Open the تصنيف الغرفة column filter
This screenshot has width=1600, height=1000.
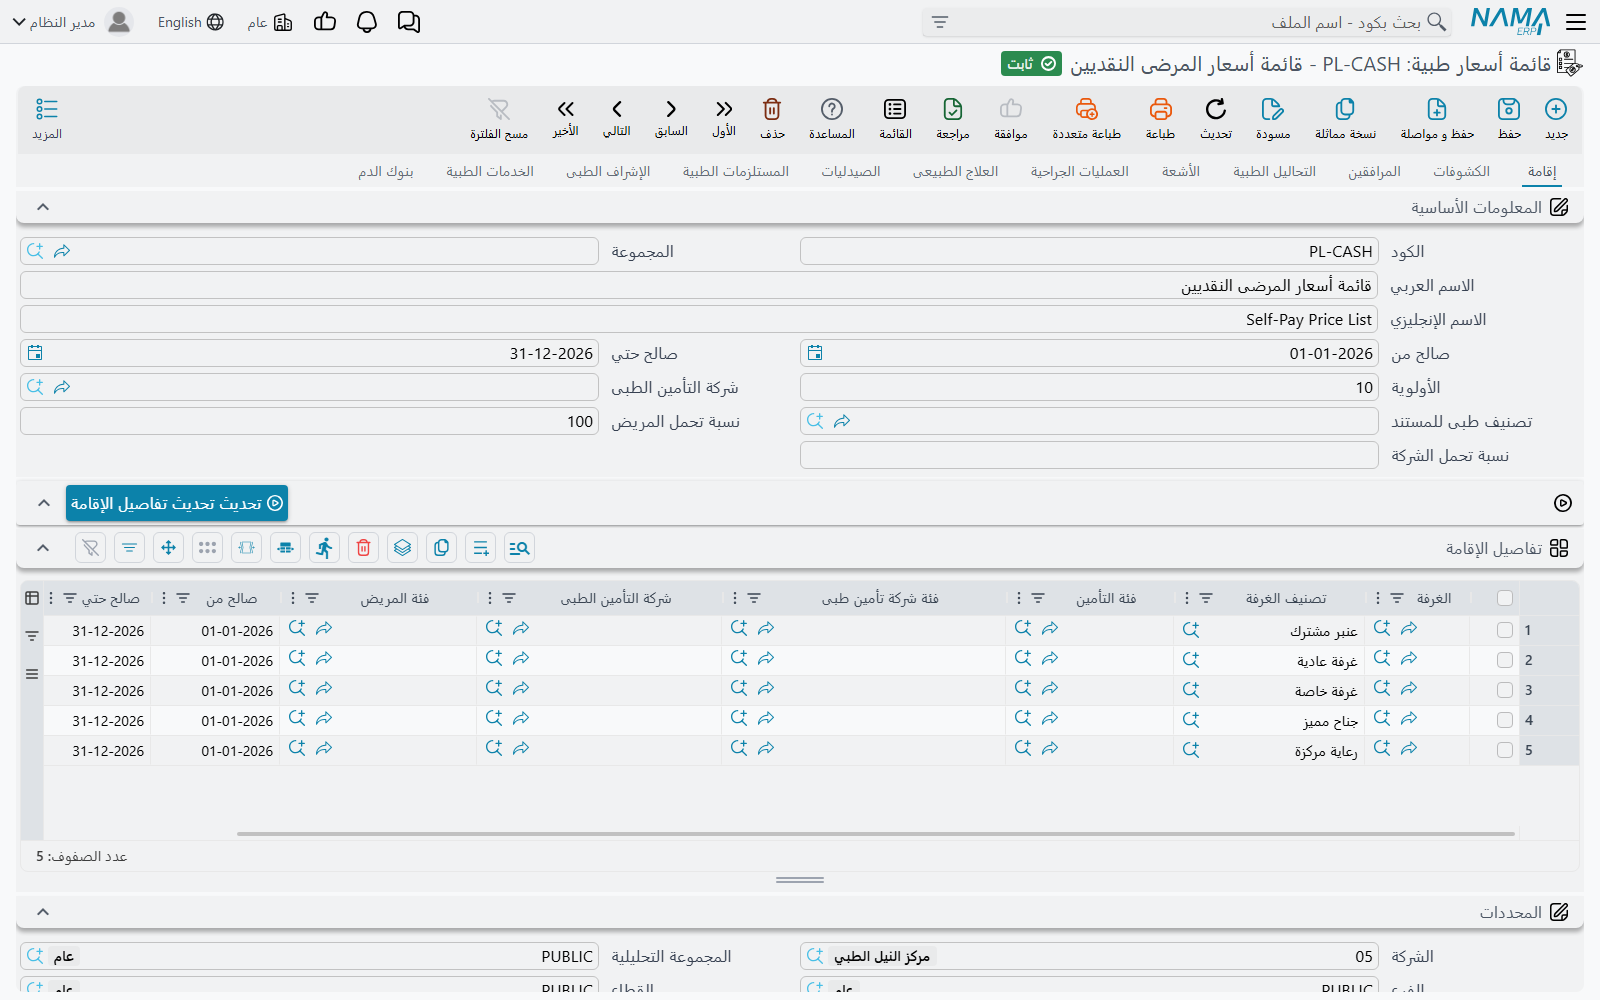[1206, 598]
